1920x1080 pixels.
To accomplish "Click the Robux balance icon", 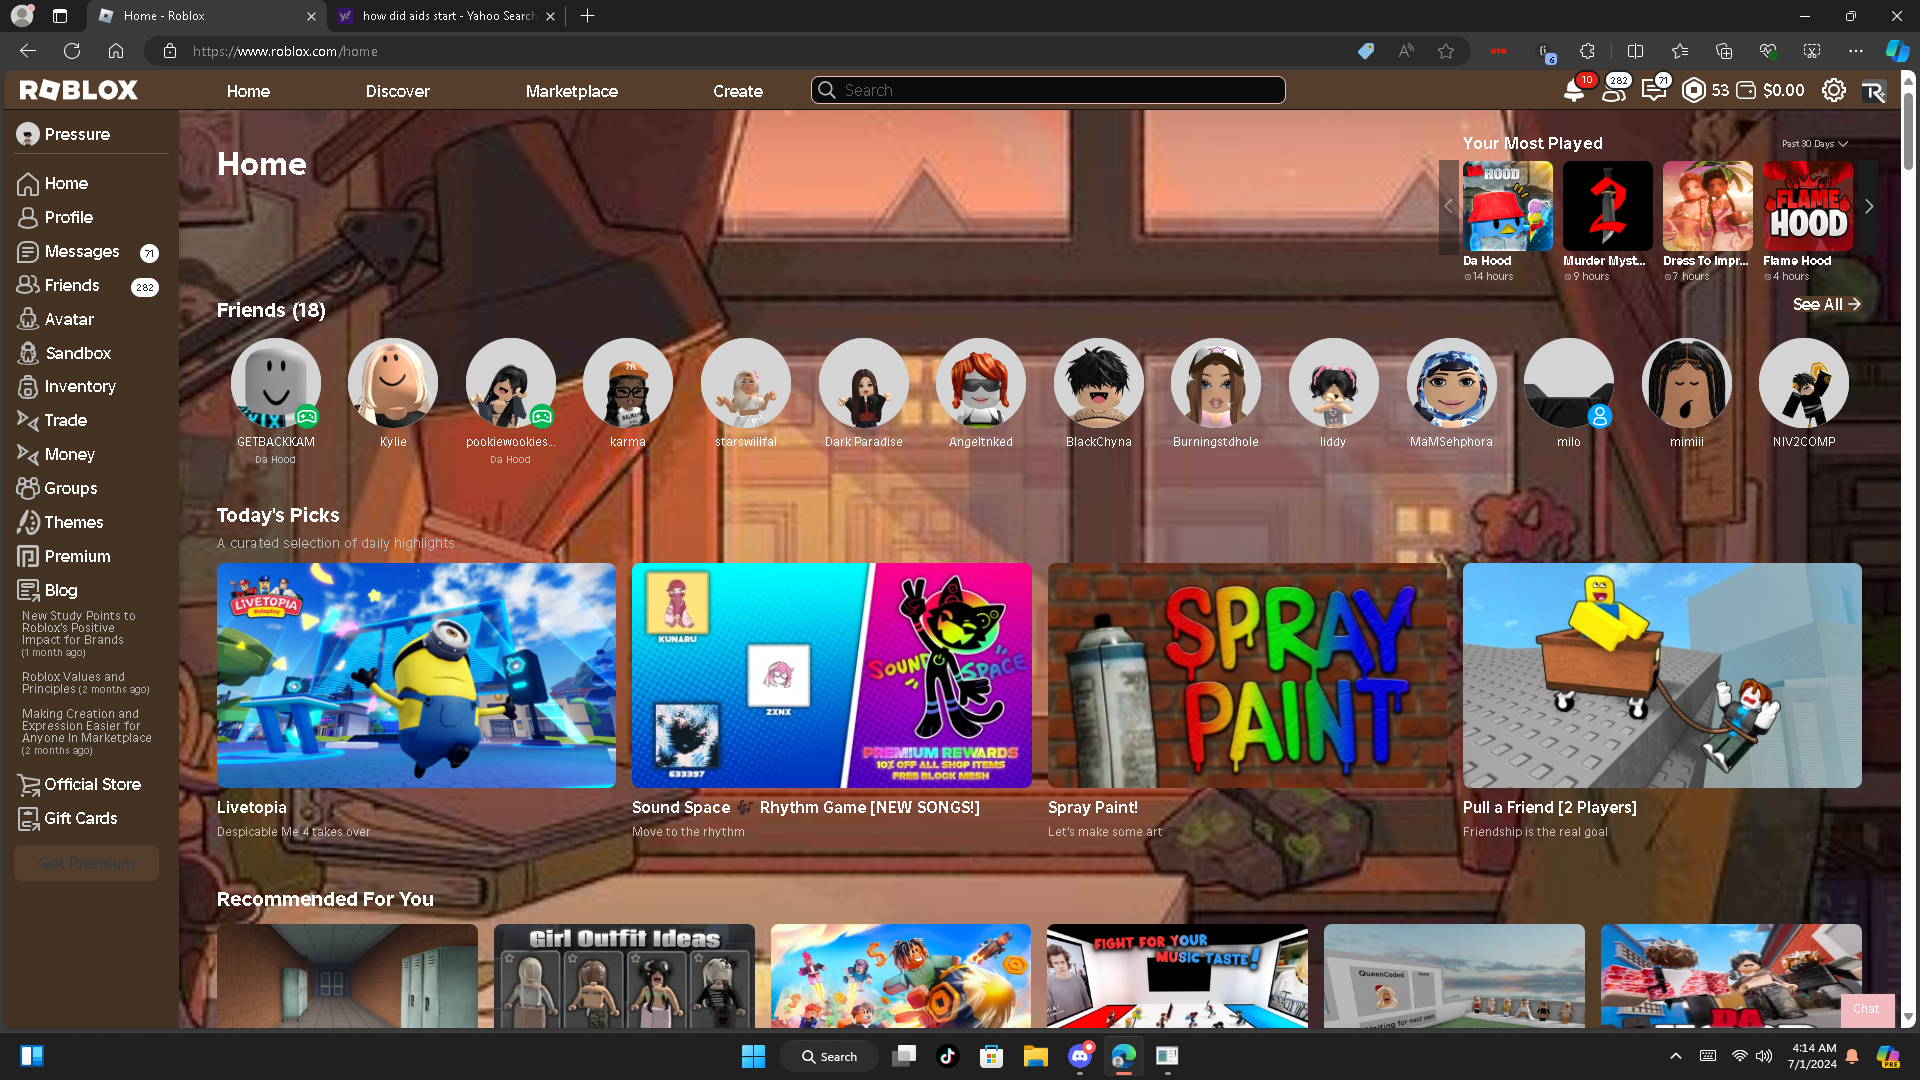I will (1693, 91).
